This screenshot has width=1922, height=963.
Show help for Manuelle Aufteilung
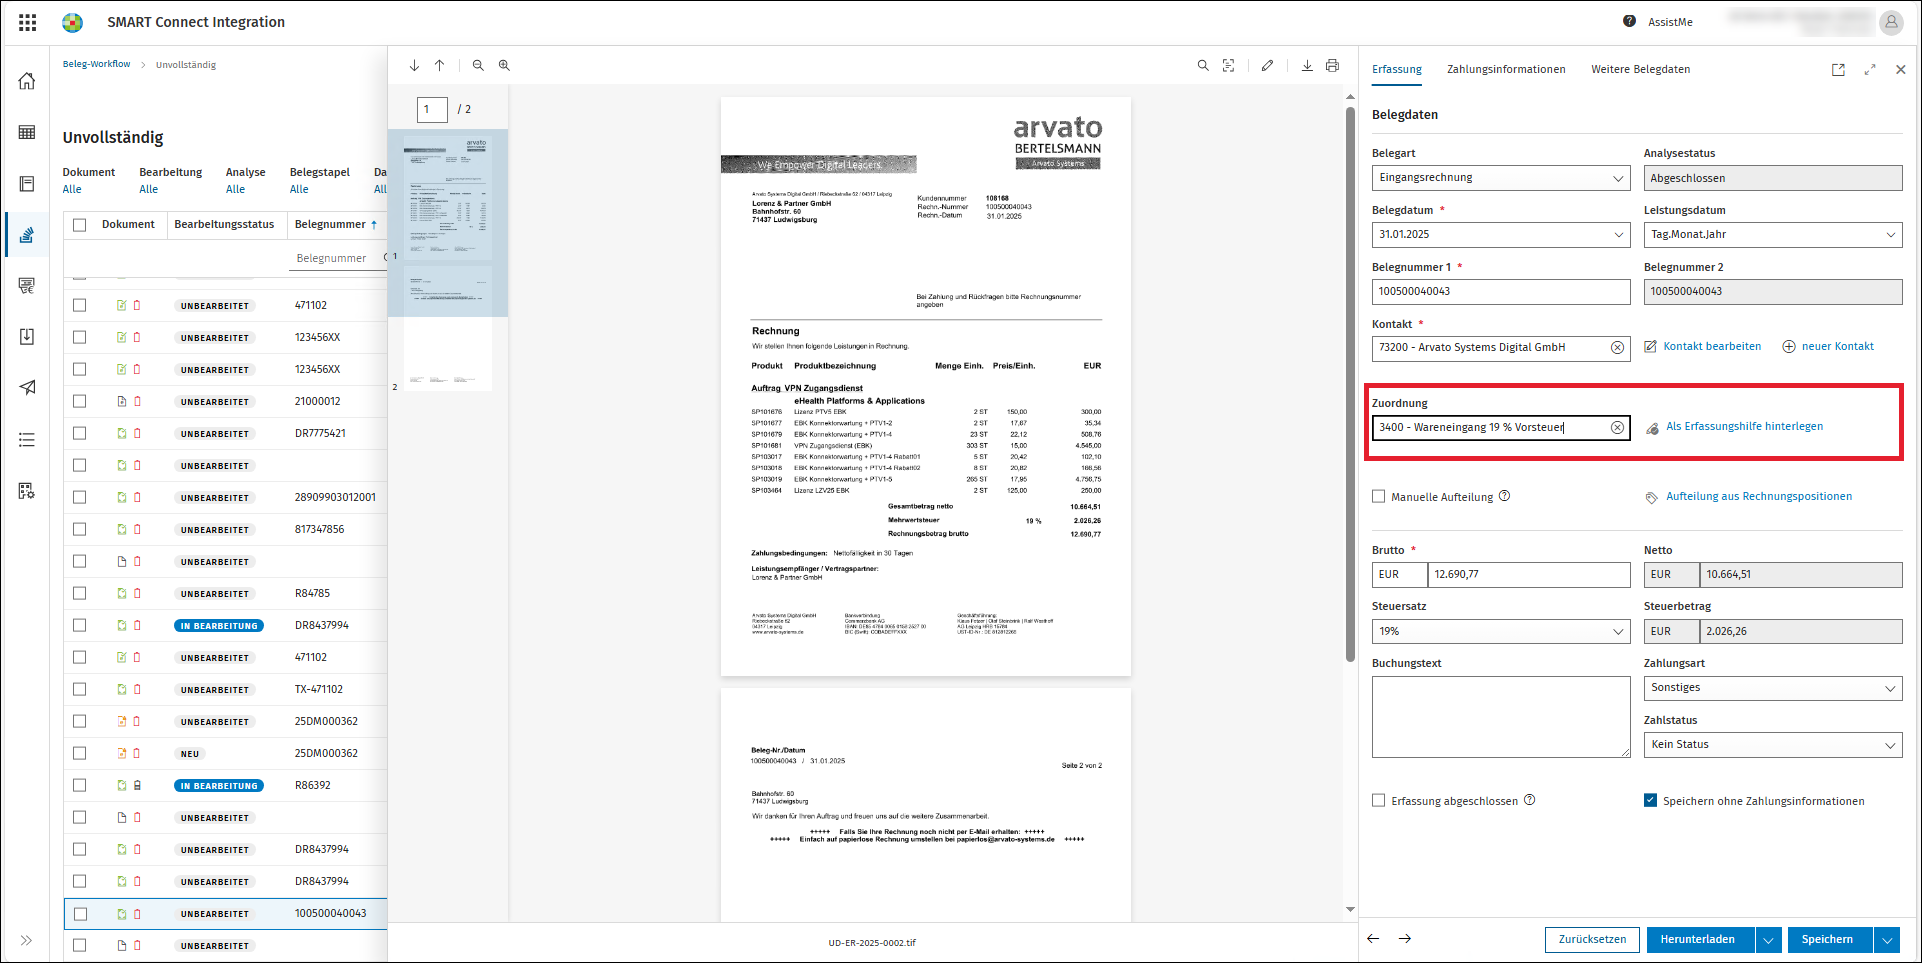(x=1504, y=496)
